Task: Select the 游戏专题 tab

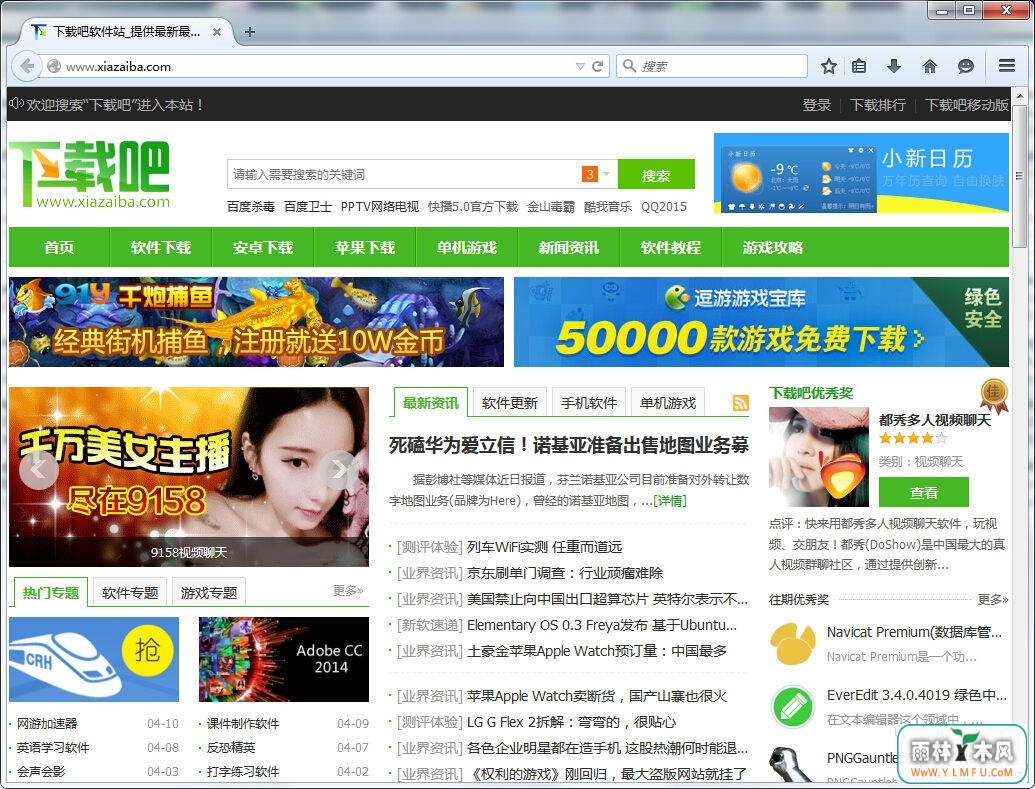Action: point(209,593)
